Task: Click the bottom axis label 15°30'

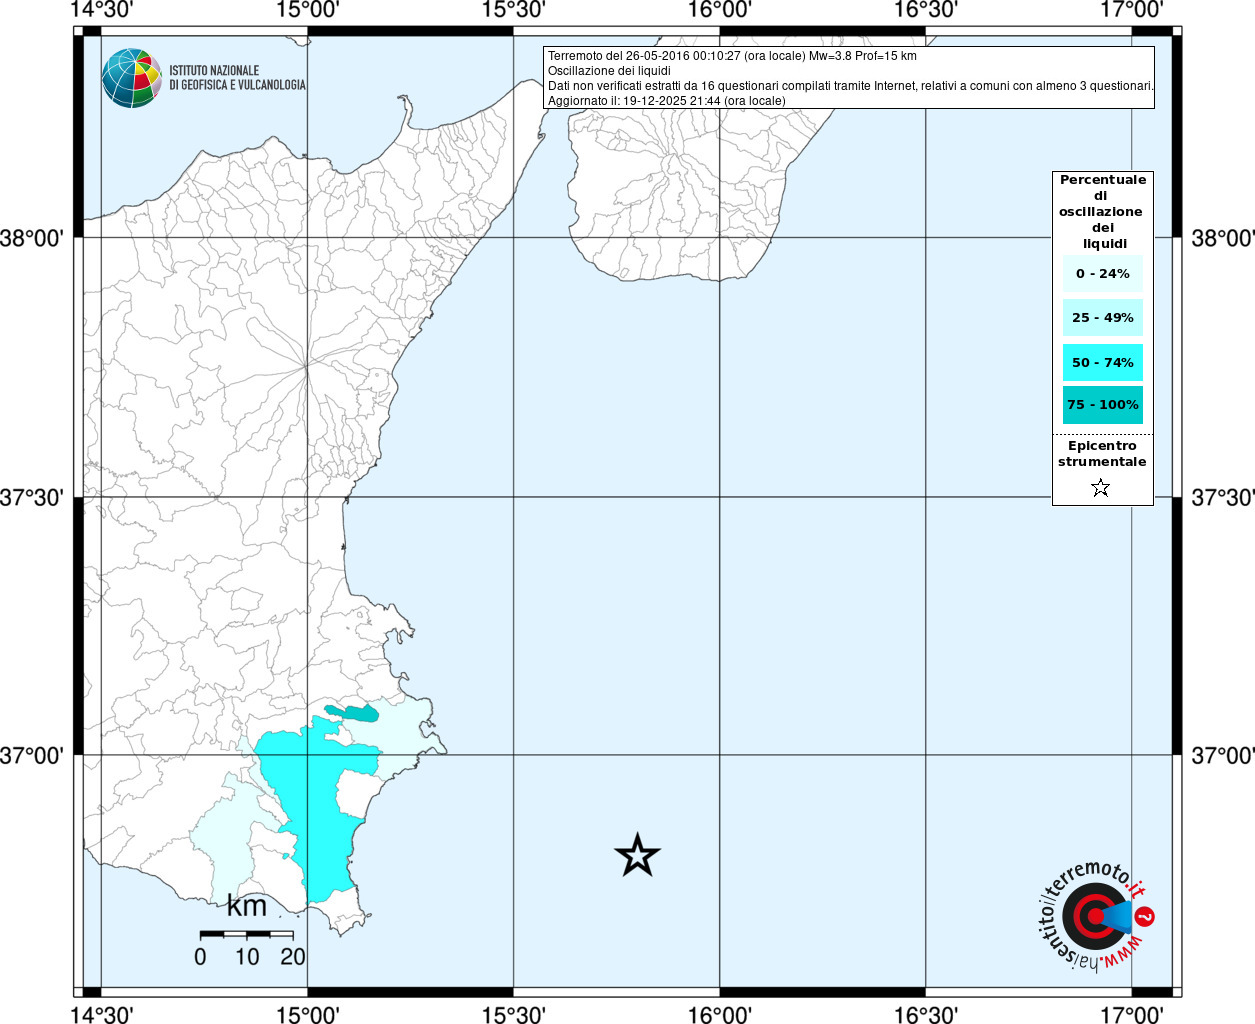Action: tap(513, 1014)
